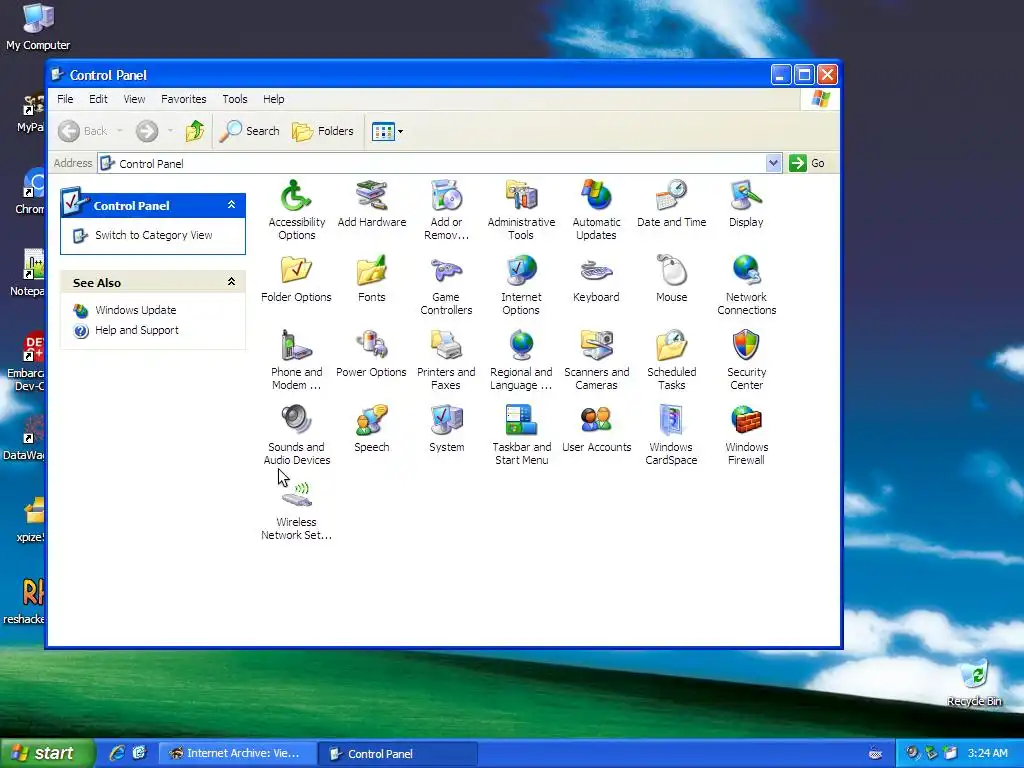This screenshot has width=1024, height=768.
Task: Open the Help menu
Action: point(274,99)
